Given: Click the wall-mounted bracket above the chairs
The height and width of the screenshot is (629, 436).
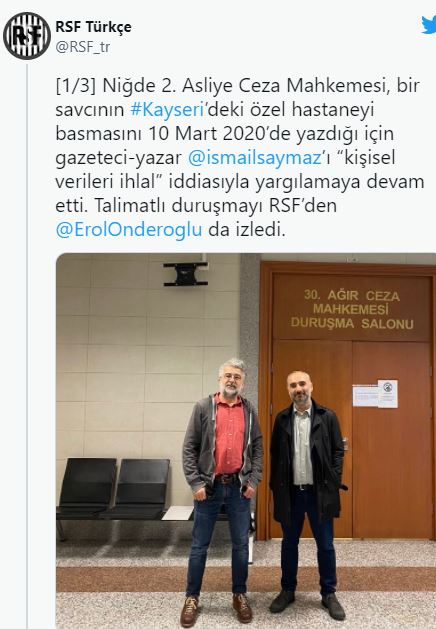Looking at the screenshot, I should [186, 274].
